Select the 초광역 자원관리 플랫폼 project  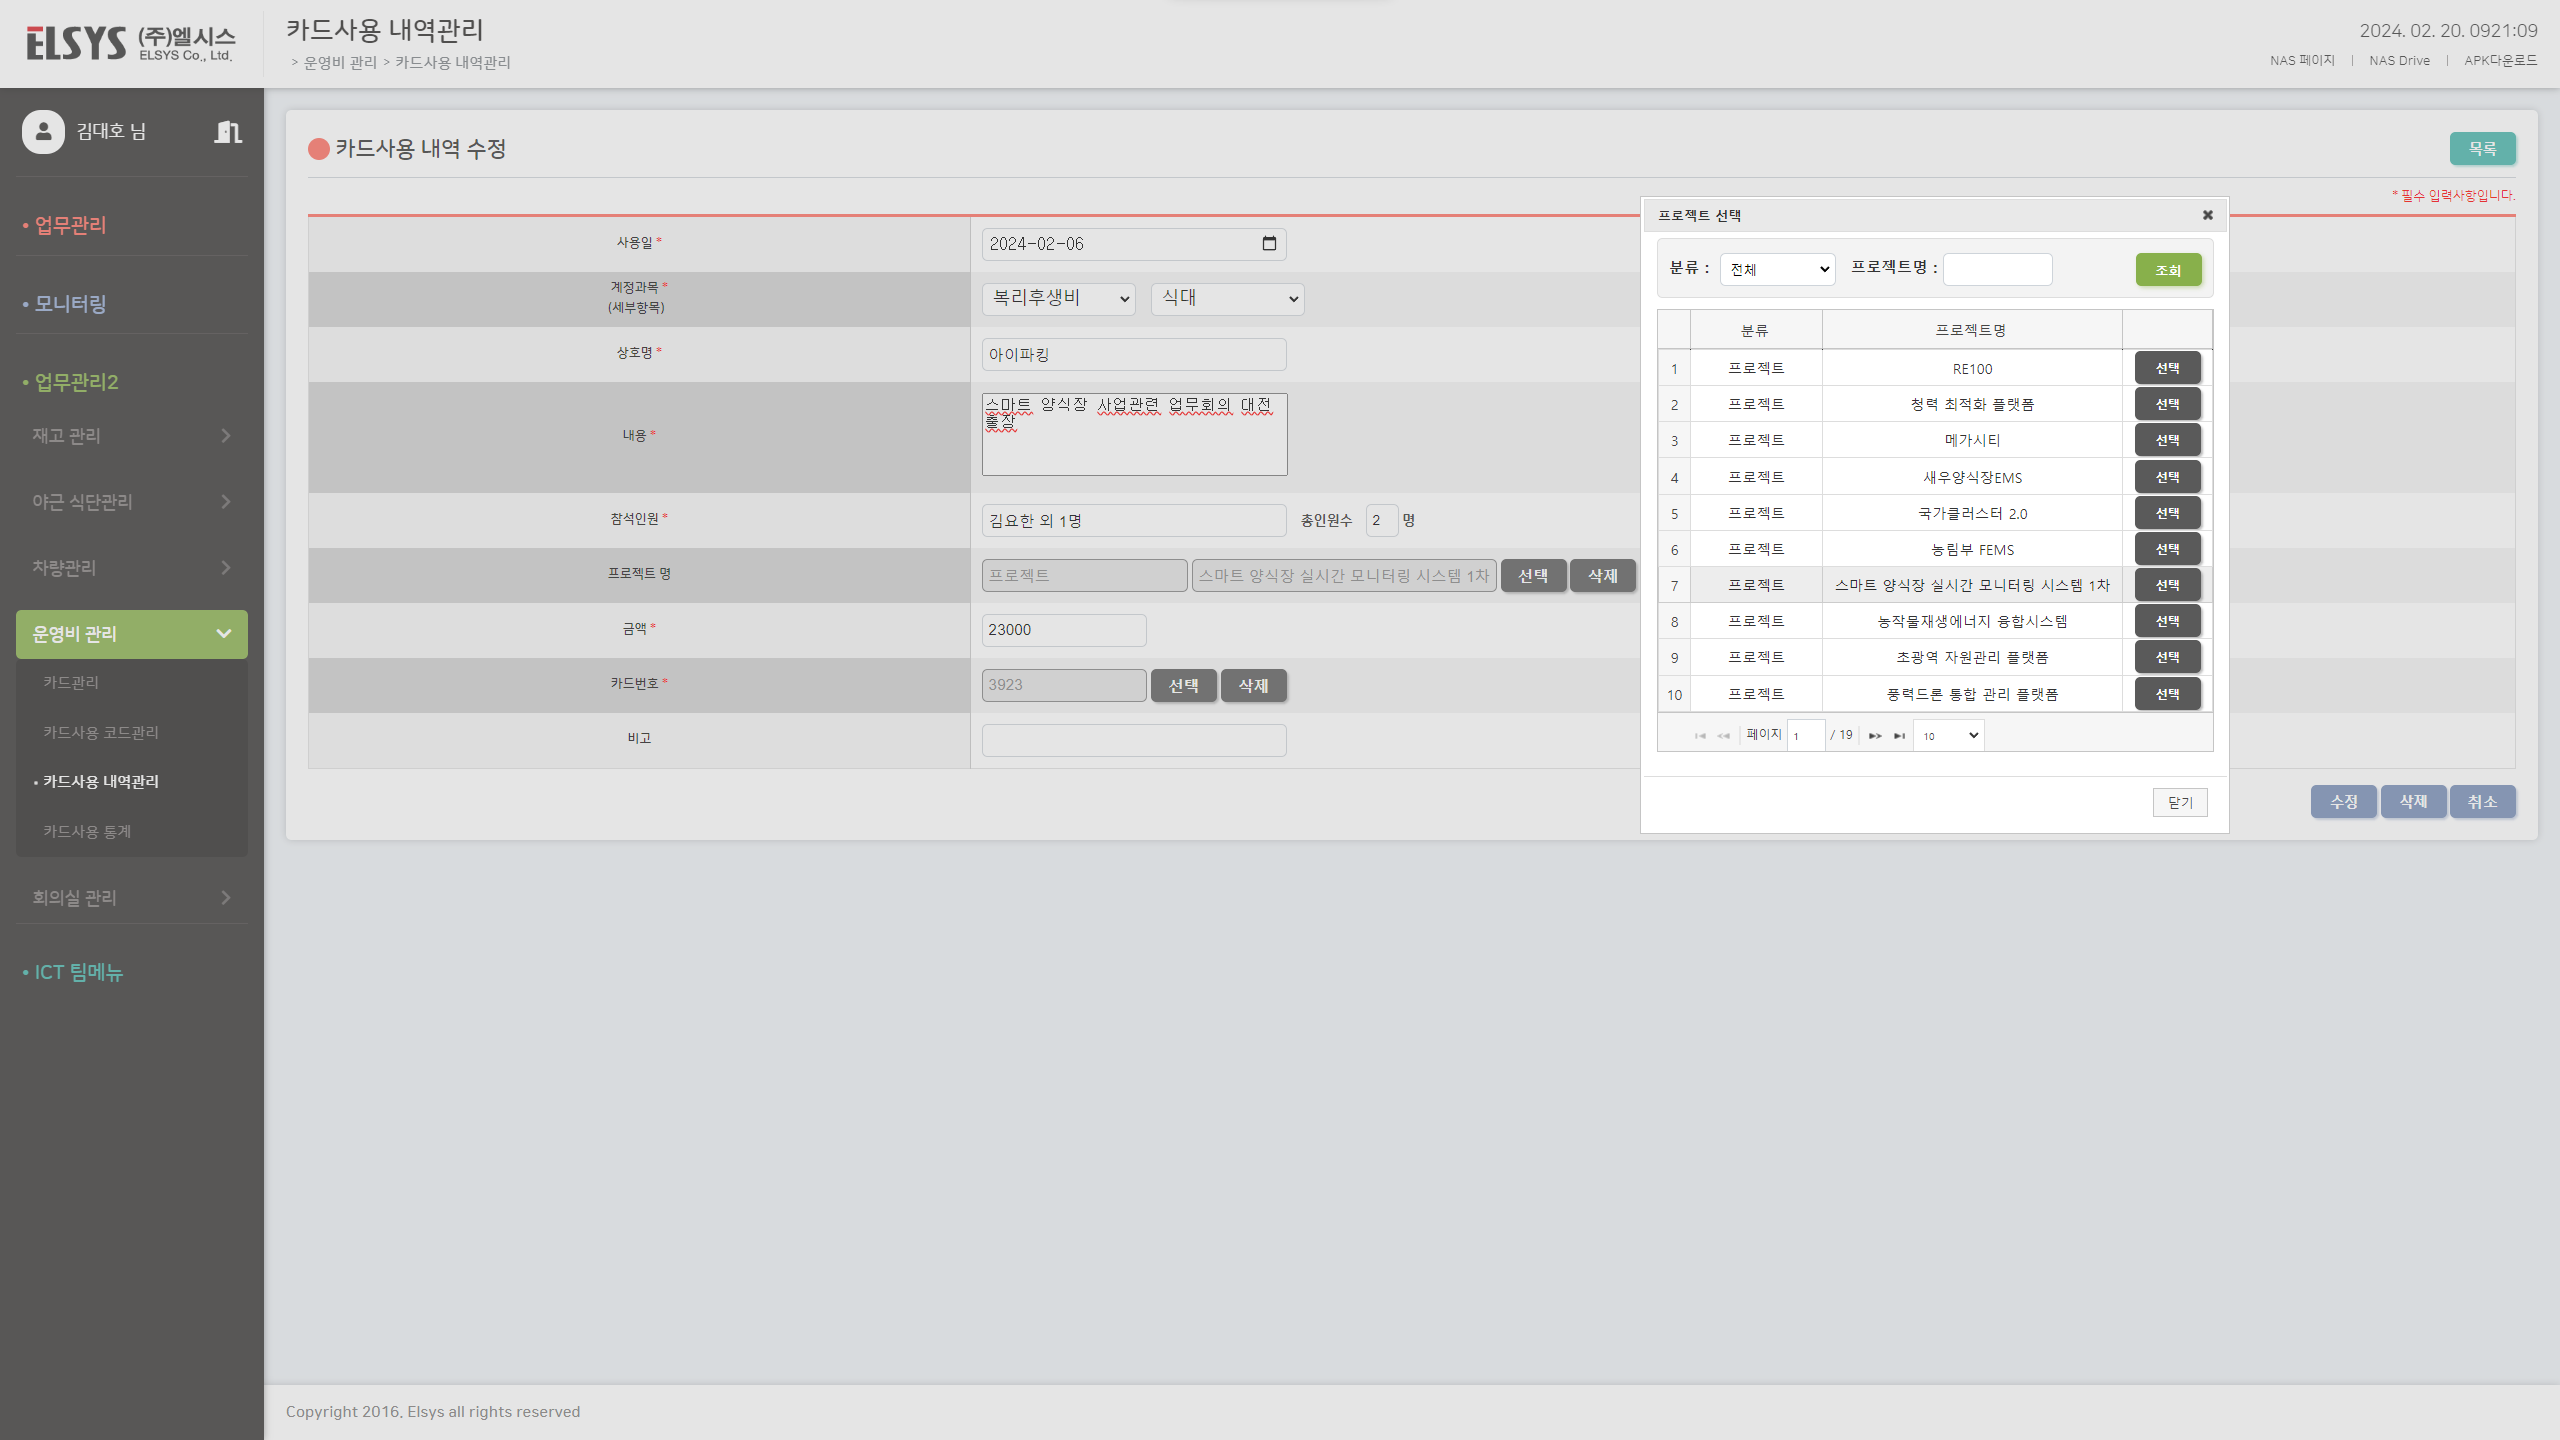coord(2167,657)
